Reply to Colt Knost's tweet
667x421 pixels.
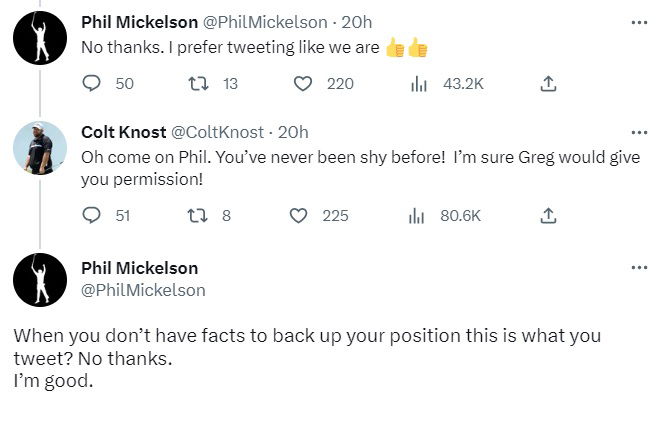pyautogui.click(x=92, y=215)
